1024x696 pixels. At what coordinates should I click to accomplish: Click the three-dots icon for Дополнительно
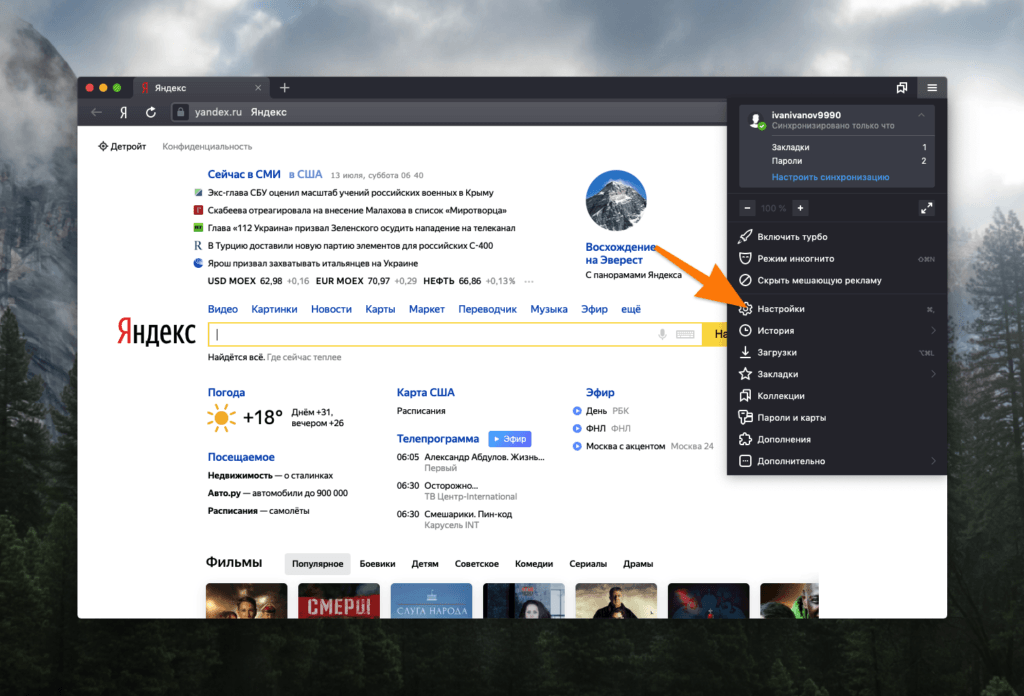tap(745, 461)
